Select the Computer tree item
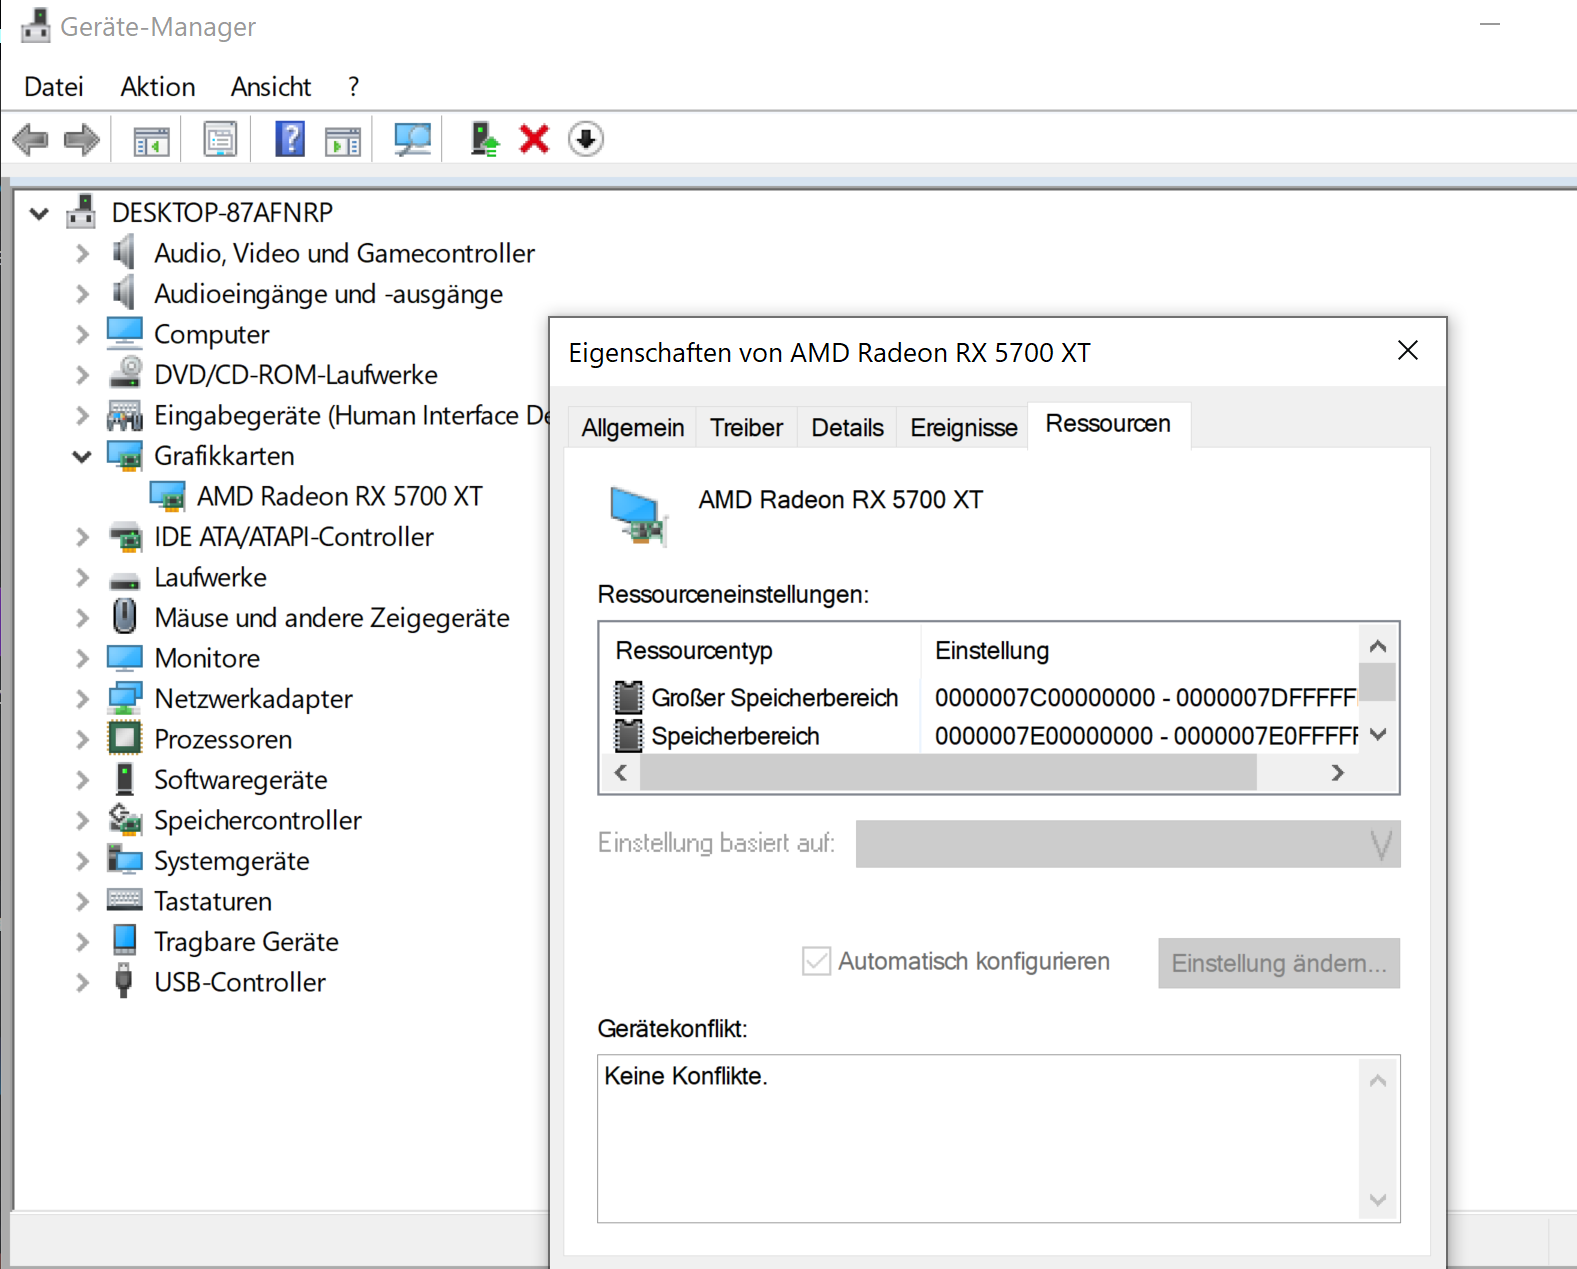This screenshot has height=1269, width=1577. [x=211, y=334]
